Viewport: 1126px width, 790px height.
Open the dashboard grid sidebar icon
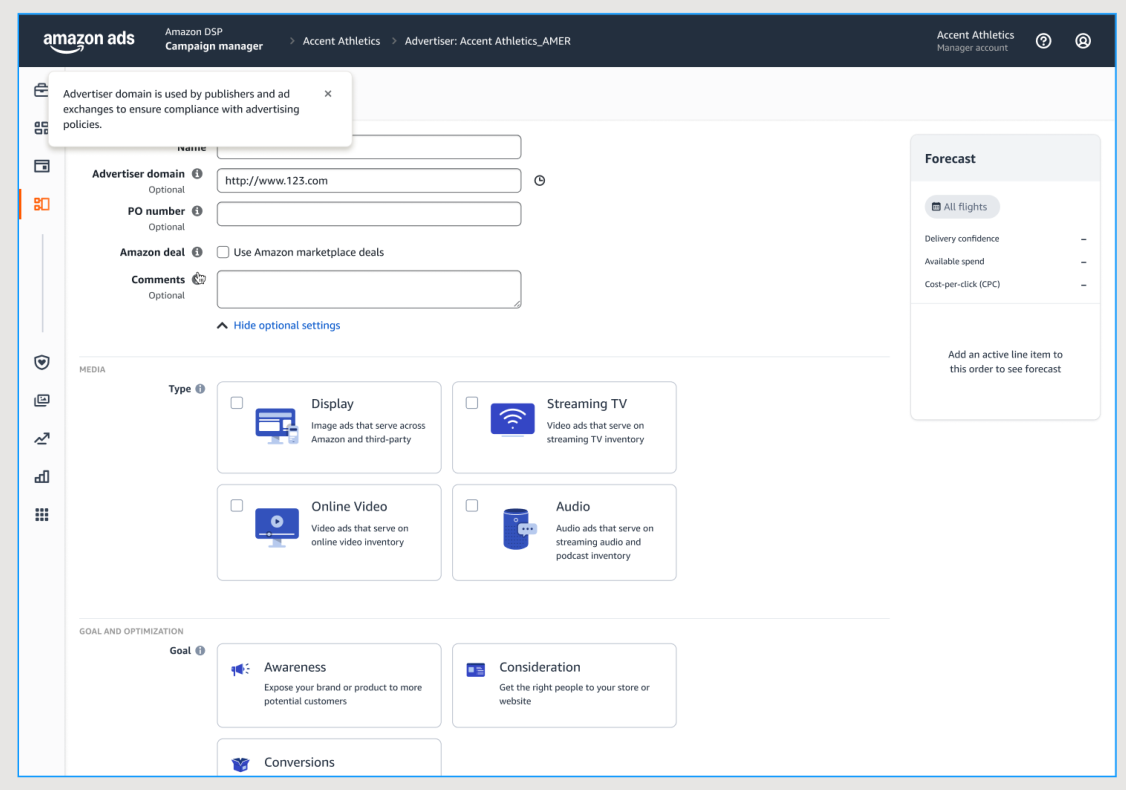42,128
